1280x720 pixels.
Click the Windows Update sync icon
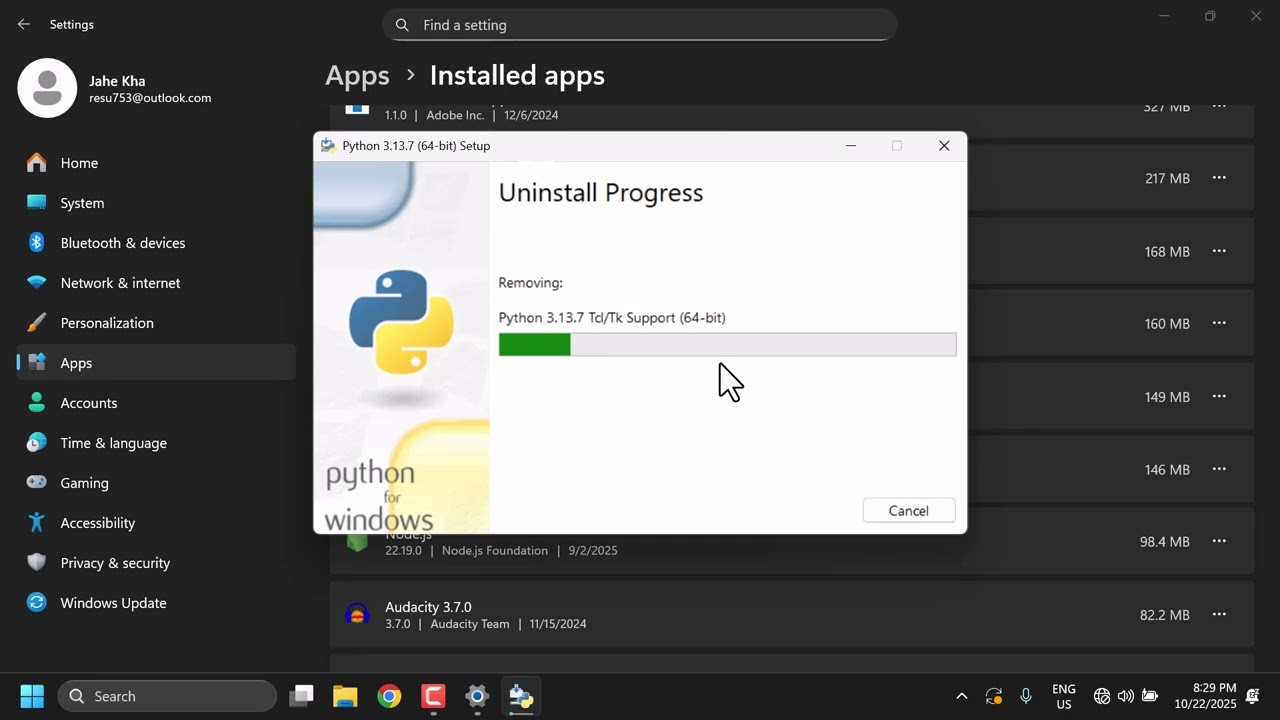(x=37, y=602)
